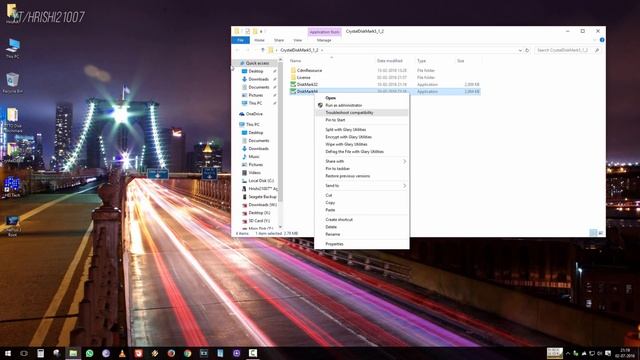Open the calculator icon on the taskbar

tap(40, 353)
